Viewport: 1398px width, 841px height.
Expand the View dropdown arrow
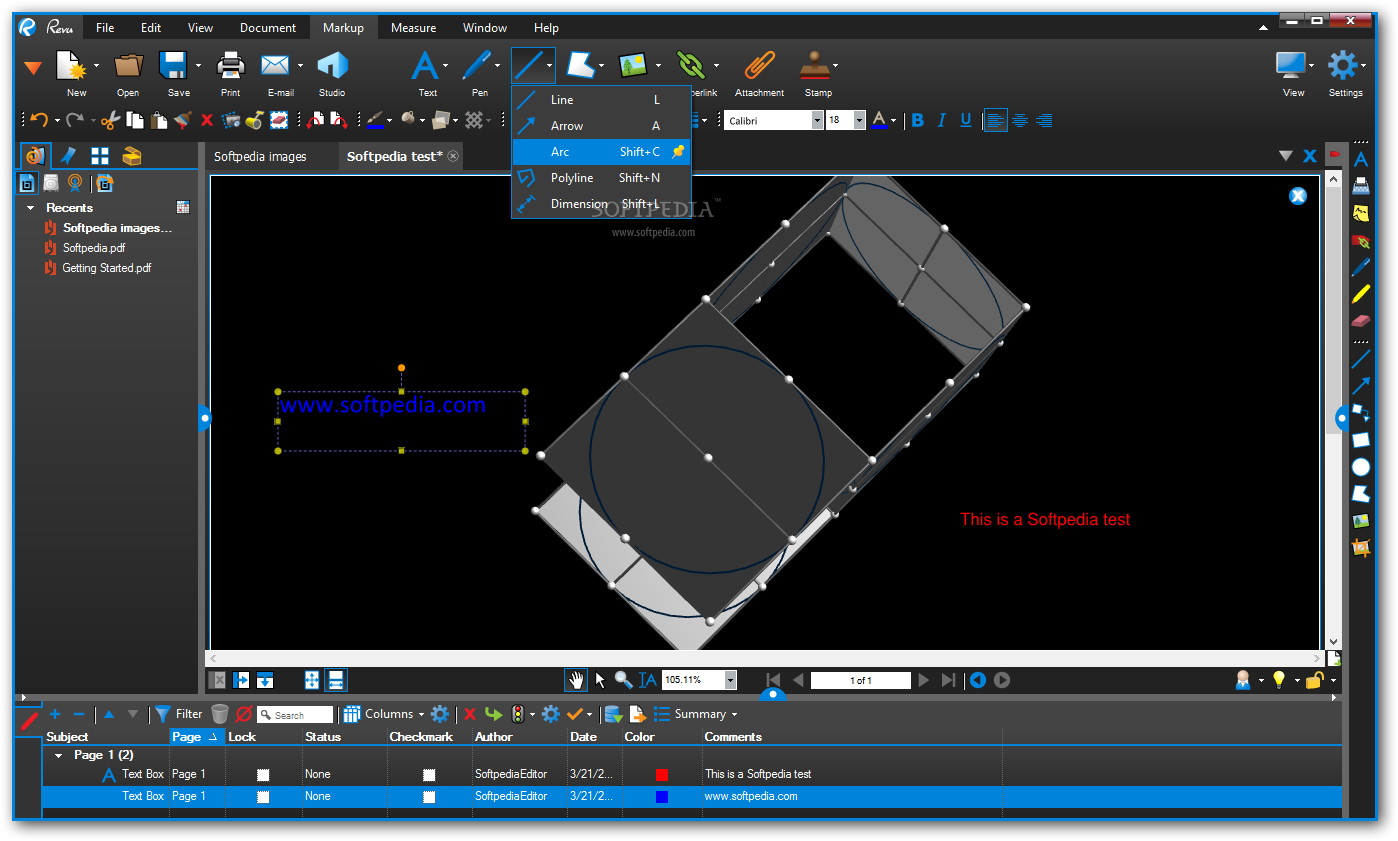pyautogui.click(x=1311, y=67)
